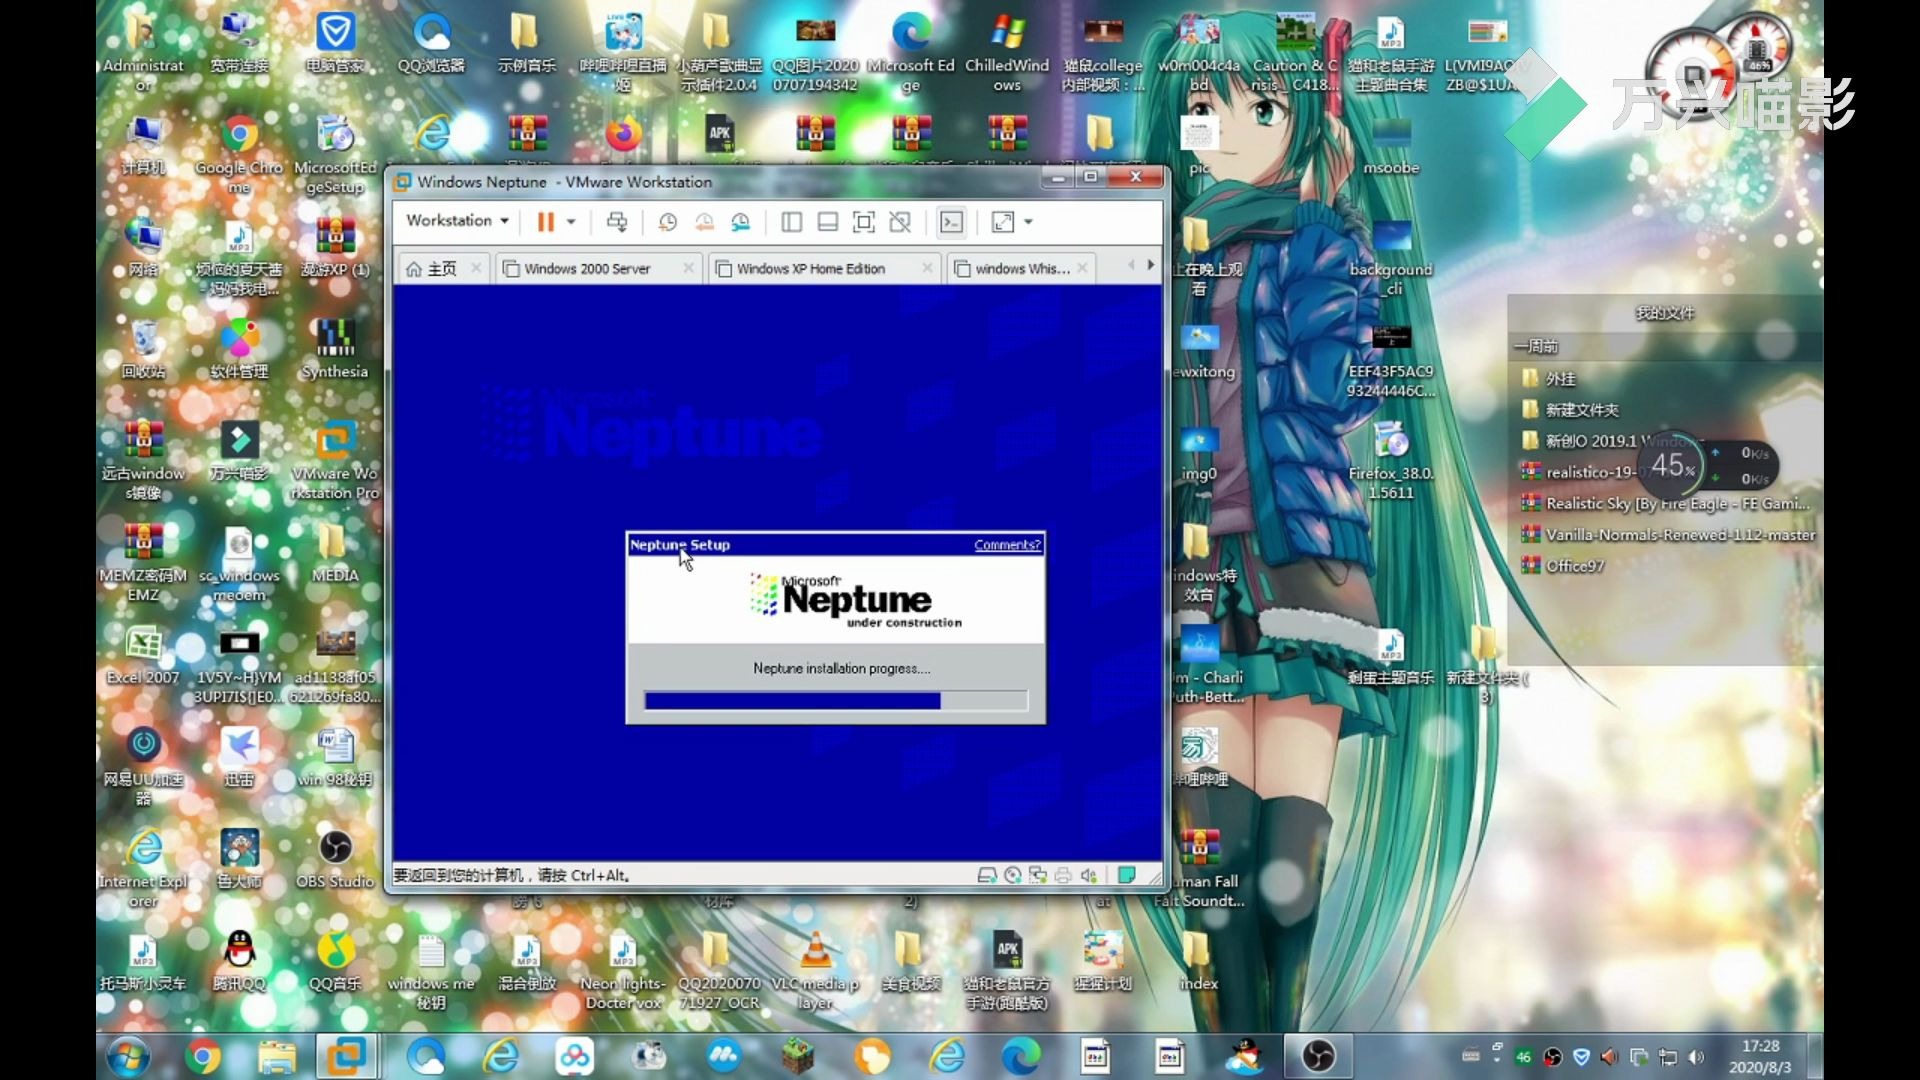Open the OBS Studio desktop shortcut
1920x1080 pixels.
tap(335, 858)
